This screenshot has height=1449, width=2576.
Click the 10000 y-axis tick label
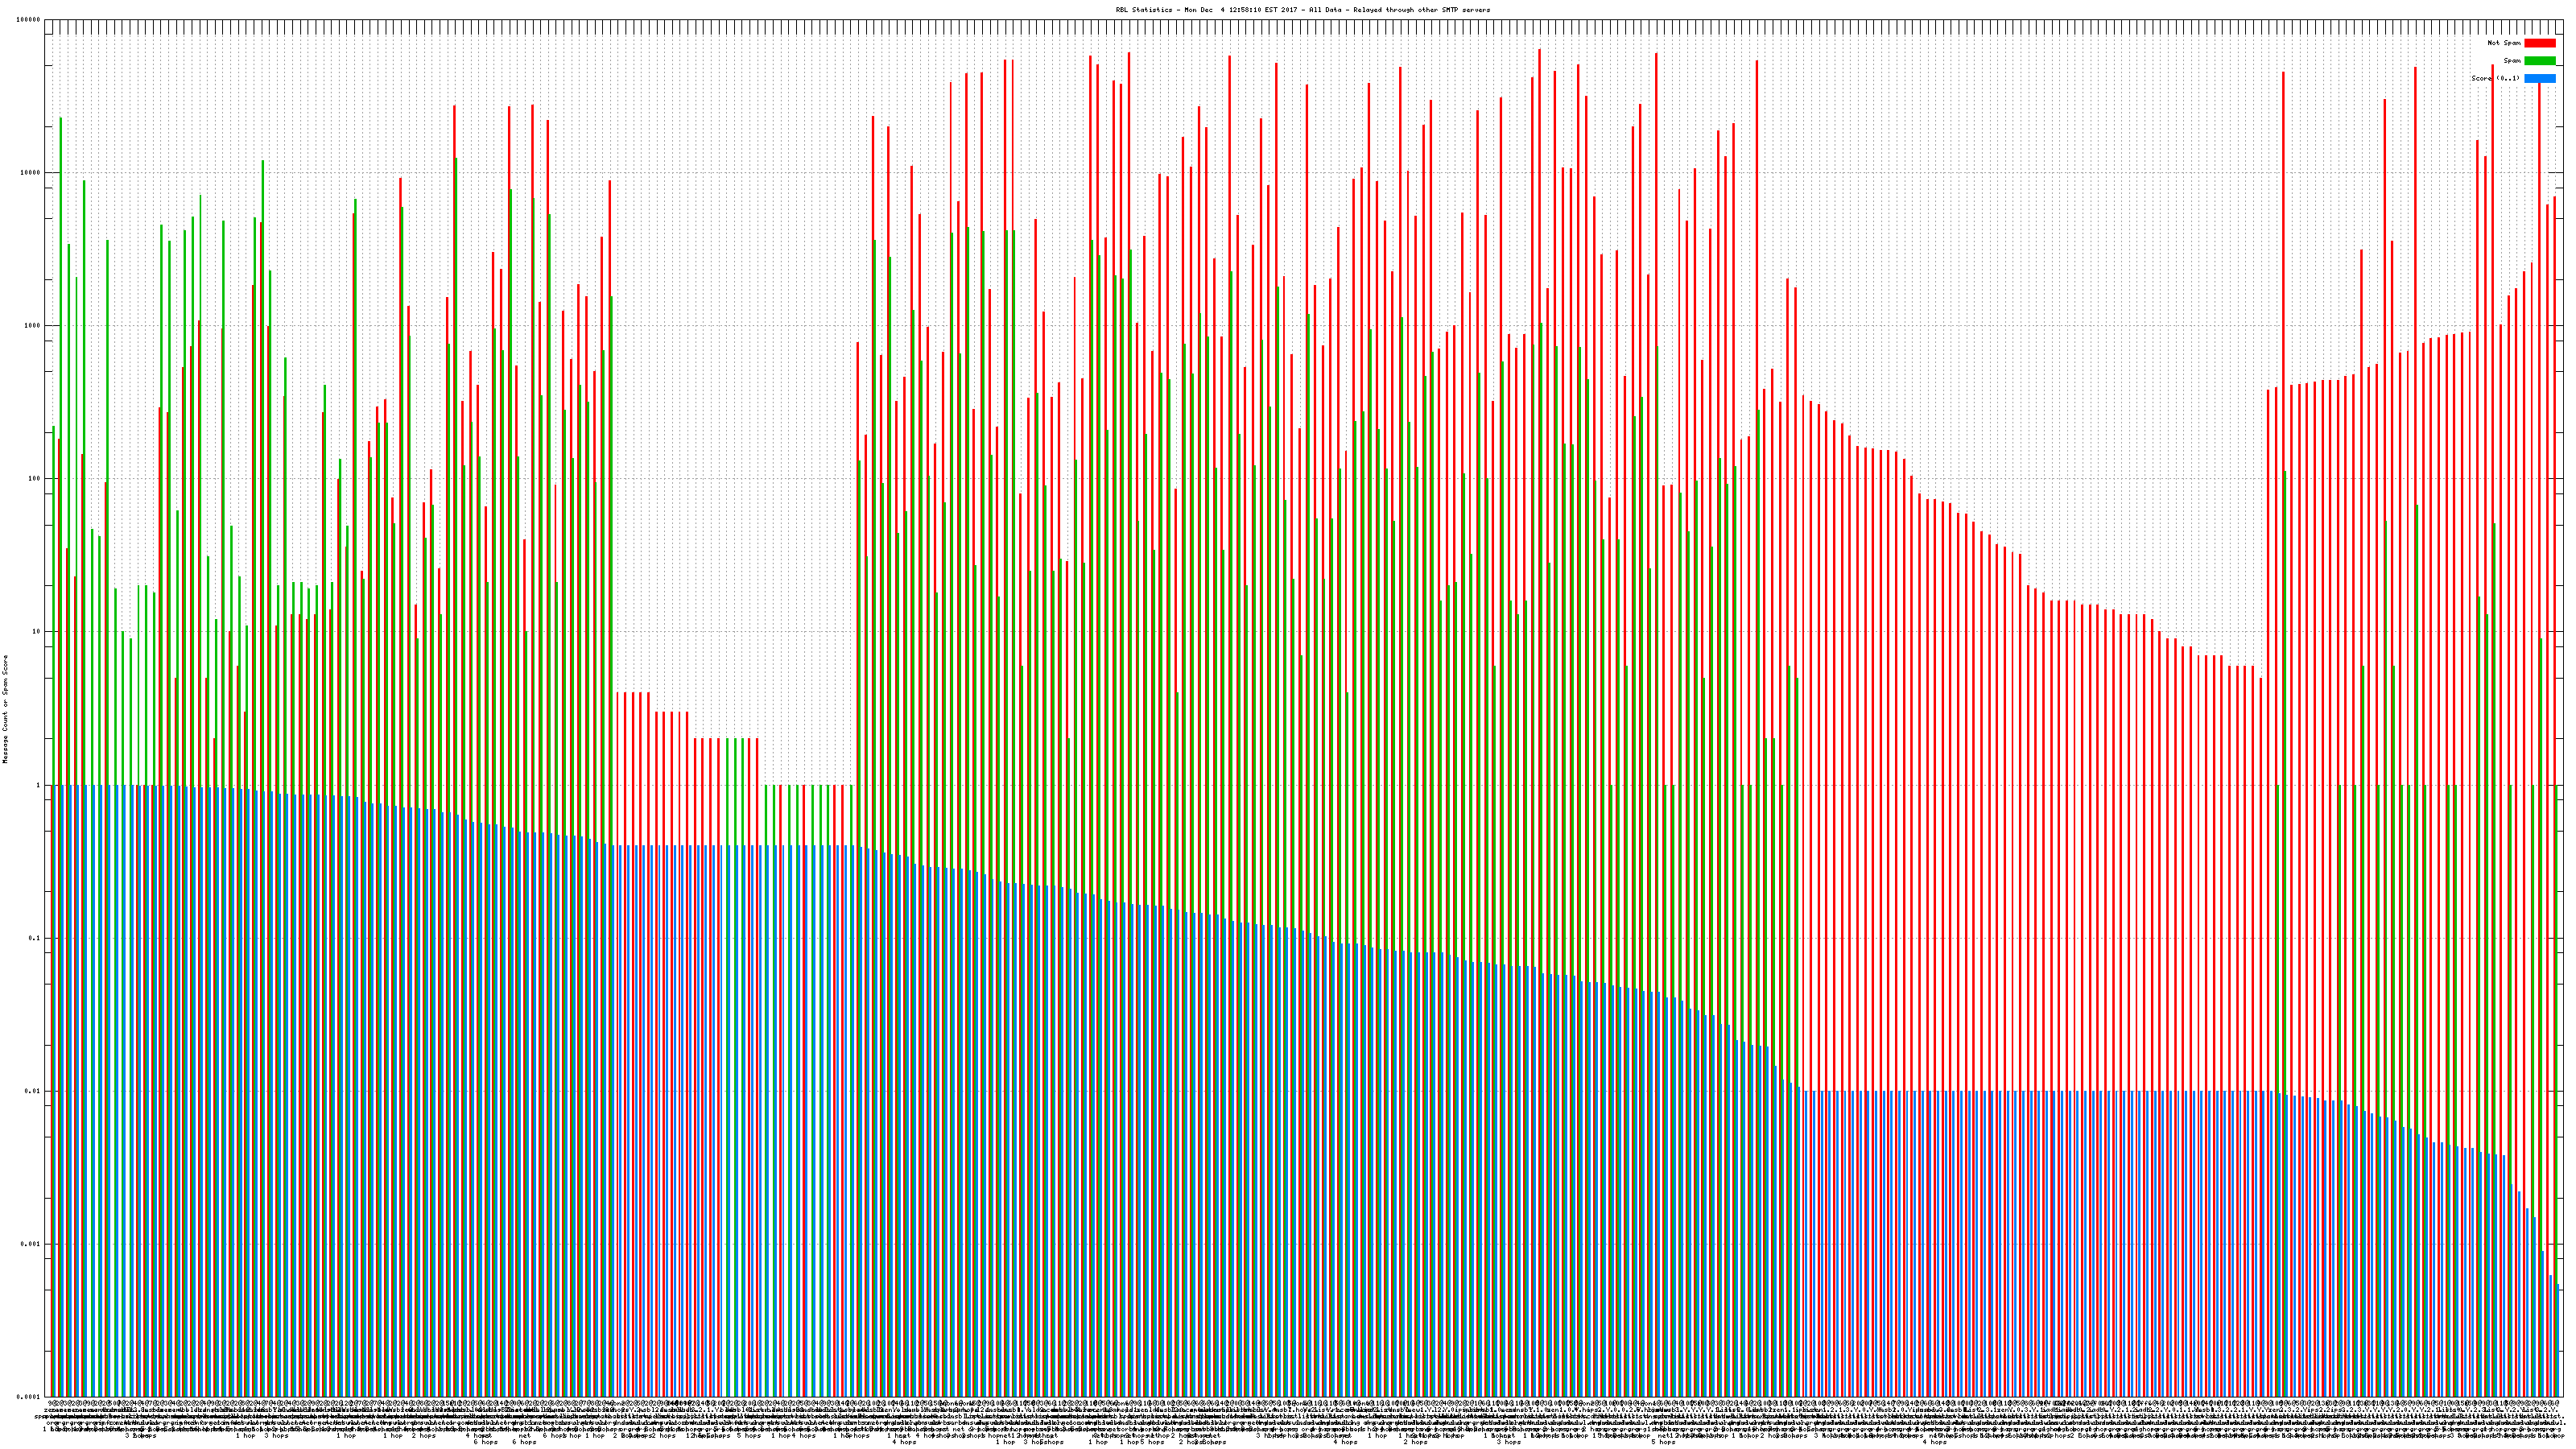[31, 173]
